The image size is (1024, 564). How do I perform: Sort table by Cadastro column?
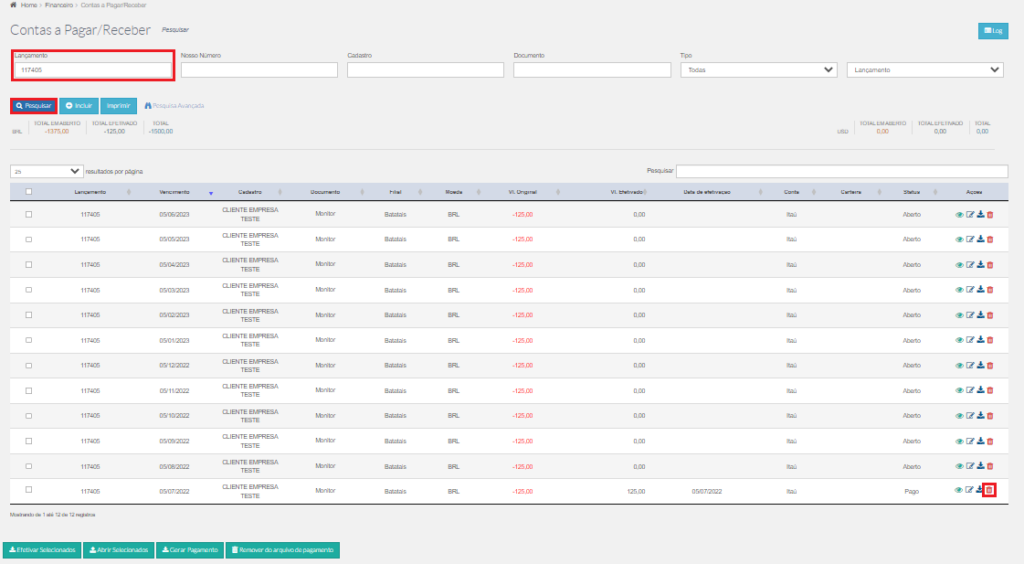(x=250, y=192)
